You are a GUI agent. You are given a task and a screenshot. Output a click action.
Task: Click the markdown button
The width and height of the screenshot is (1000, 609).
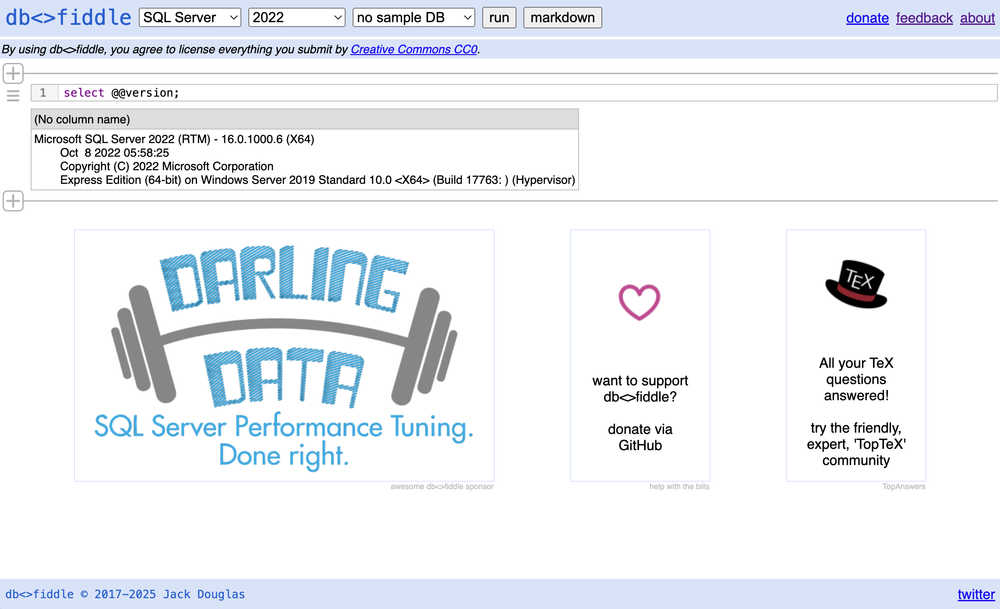tap(562, 17)
